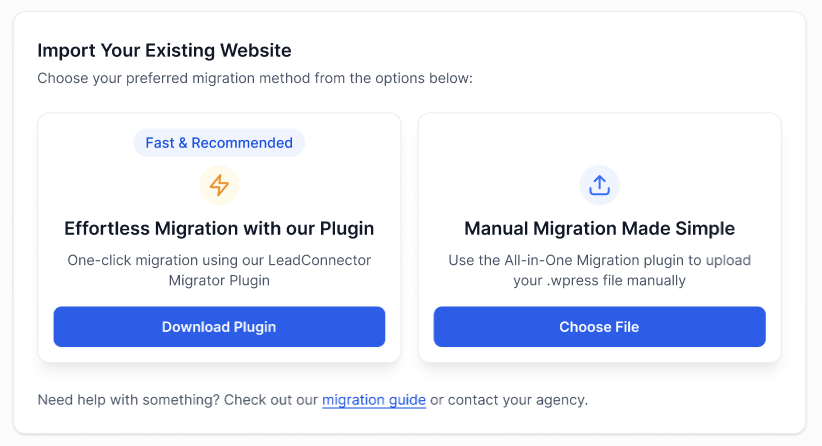Click the Fast & Recommended badge
The height and width of the screenshot is (446, 822).
pyautogui.click(x=219, y=143)
